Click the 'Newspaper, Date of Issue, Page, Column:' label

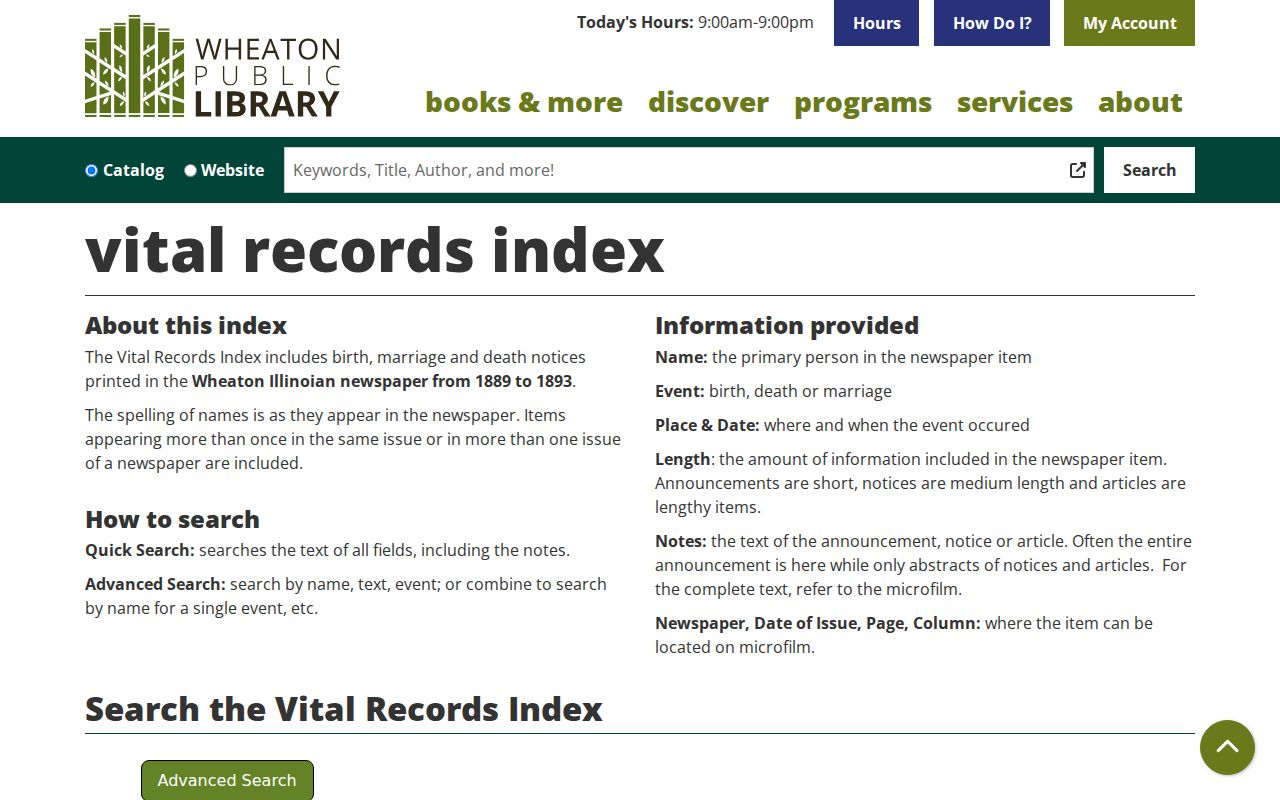tap(818, 623)
